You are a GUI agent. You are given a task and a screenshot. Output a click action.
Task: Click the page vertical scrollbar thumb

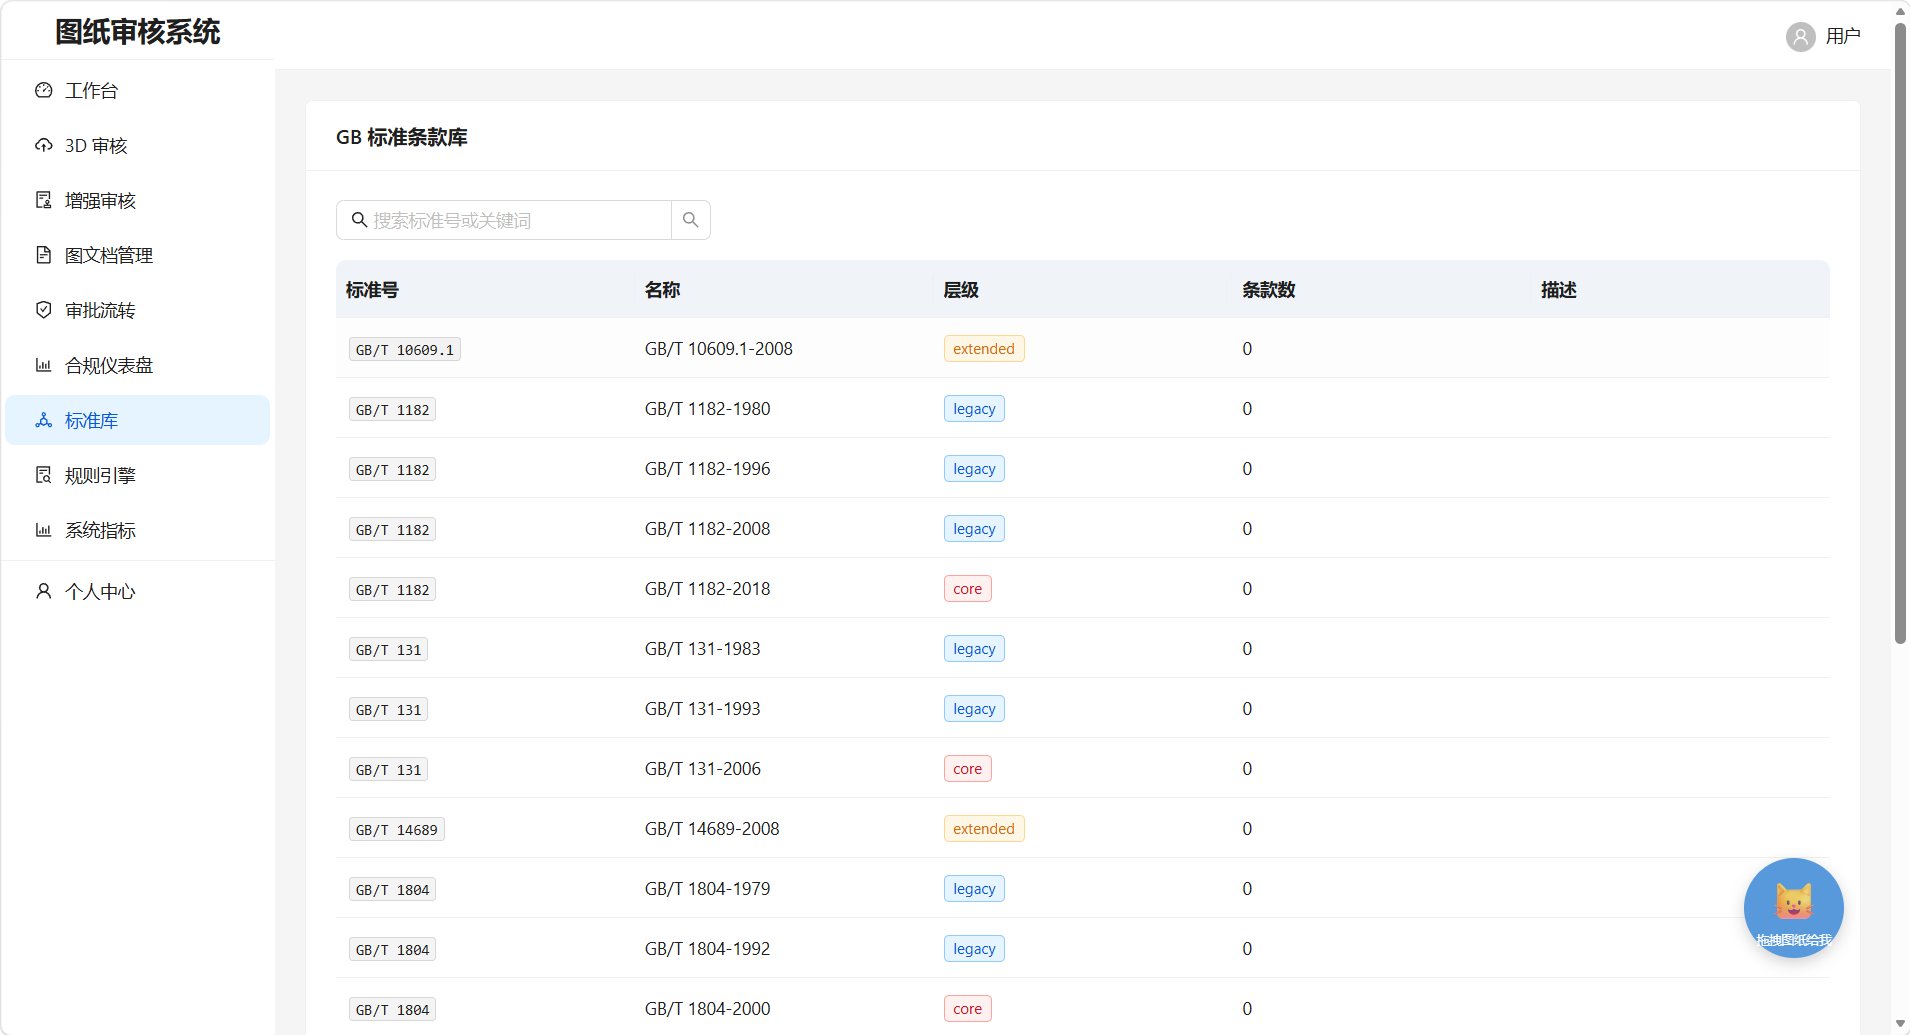pyautogui.click(x=1900, y=332)
